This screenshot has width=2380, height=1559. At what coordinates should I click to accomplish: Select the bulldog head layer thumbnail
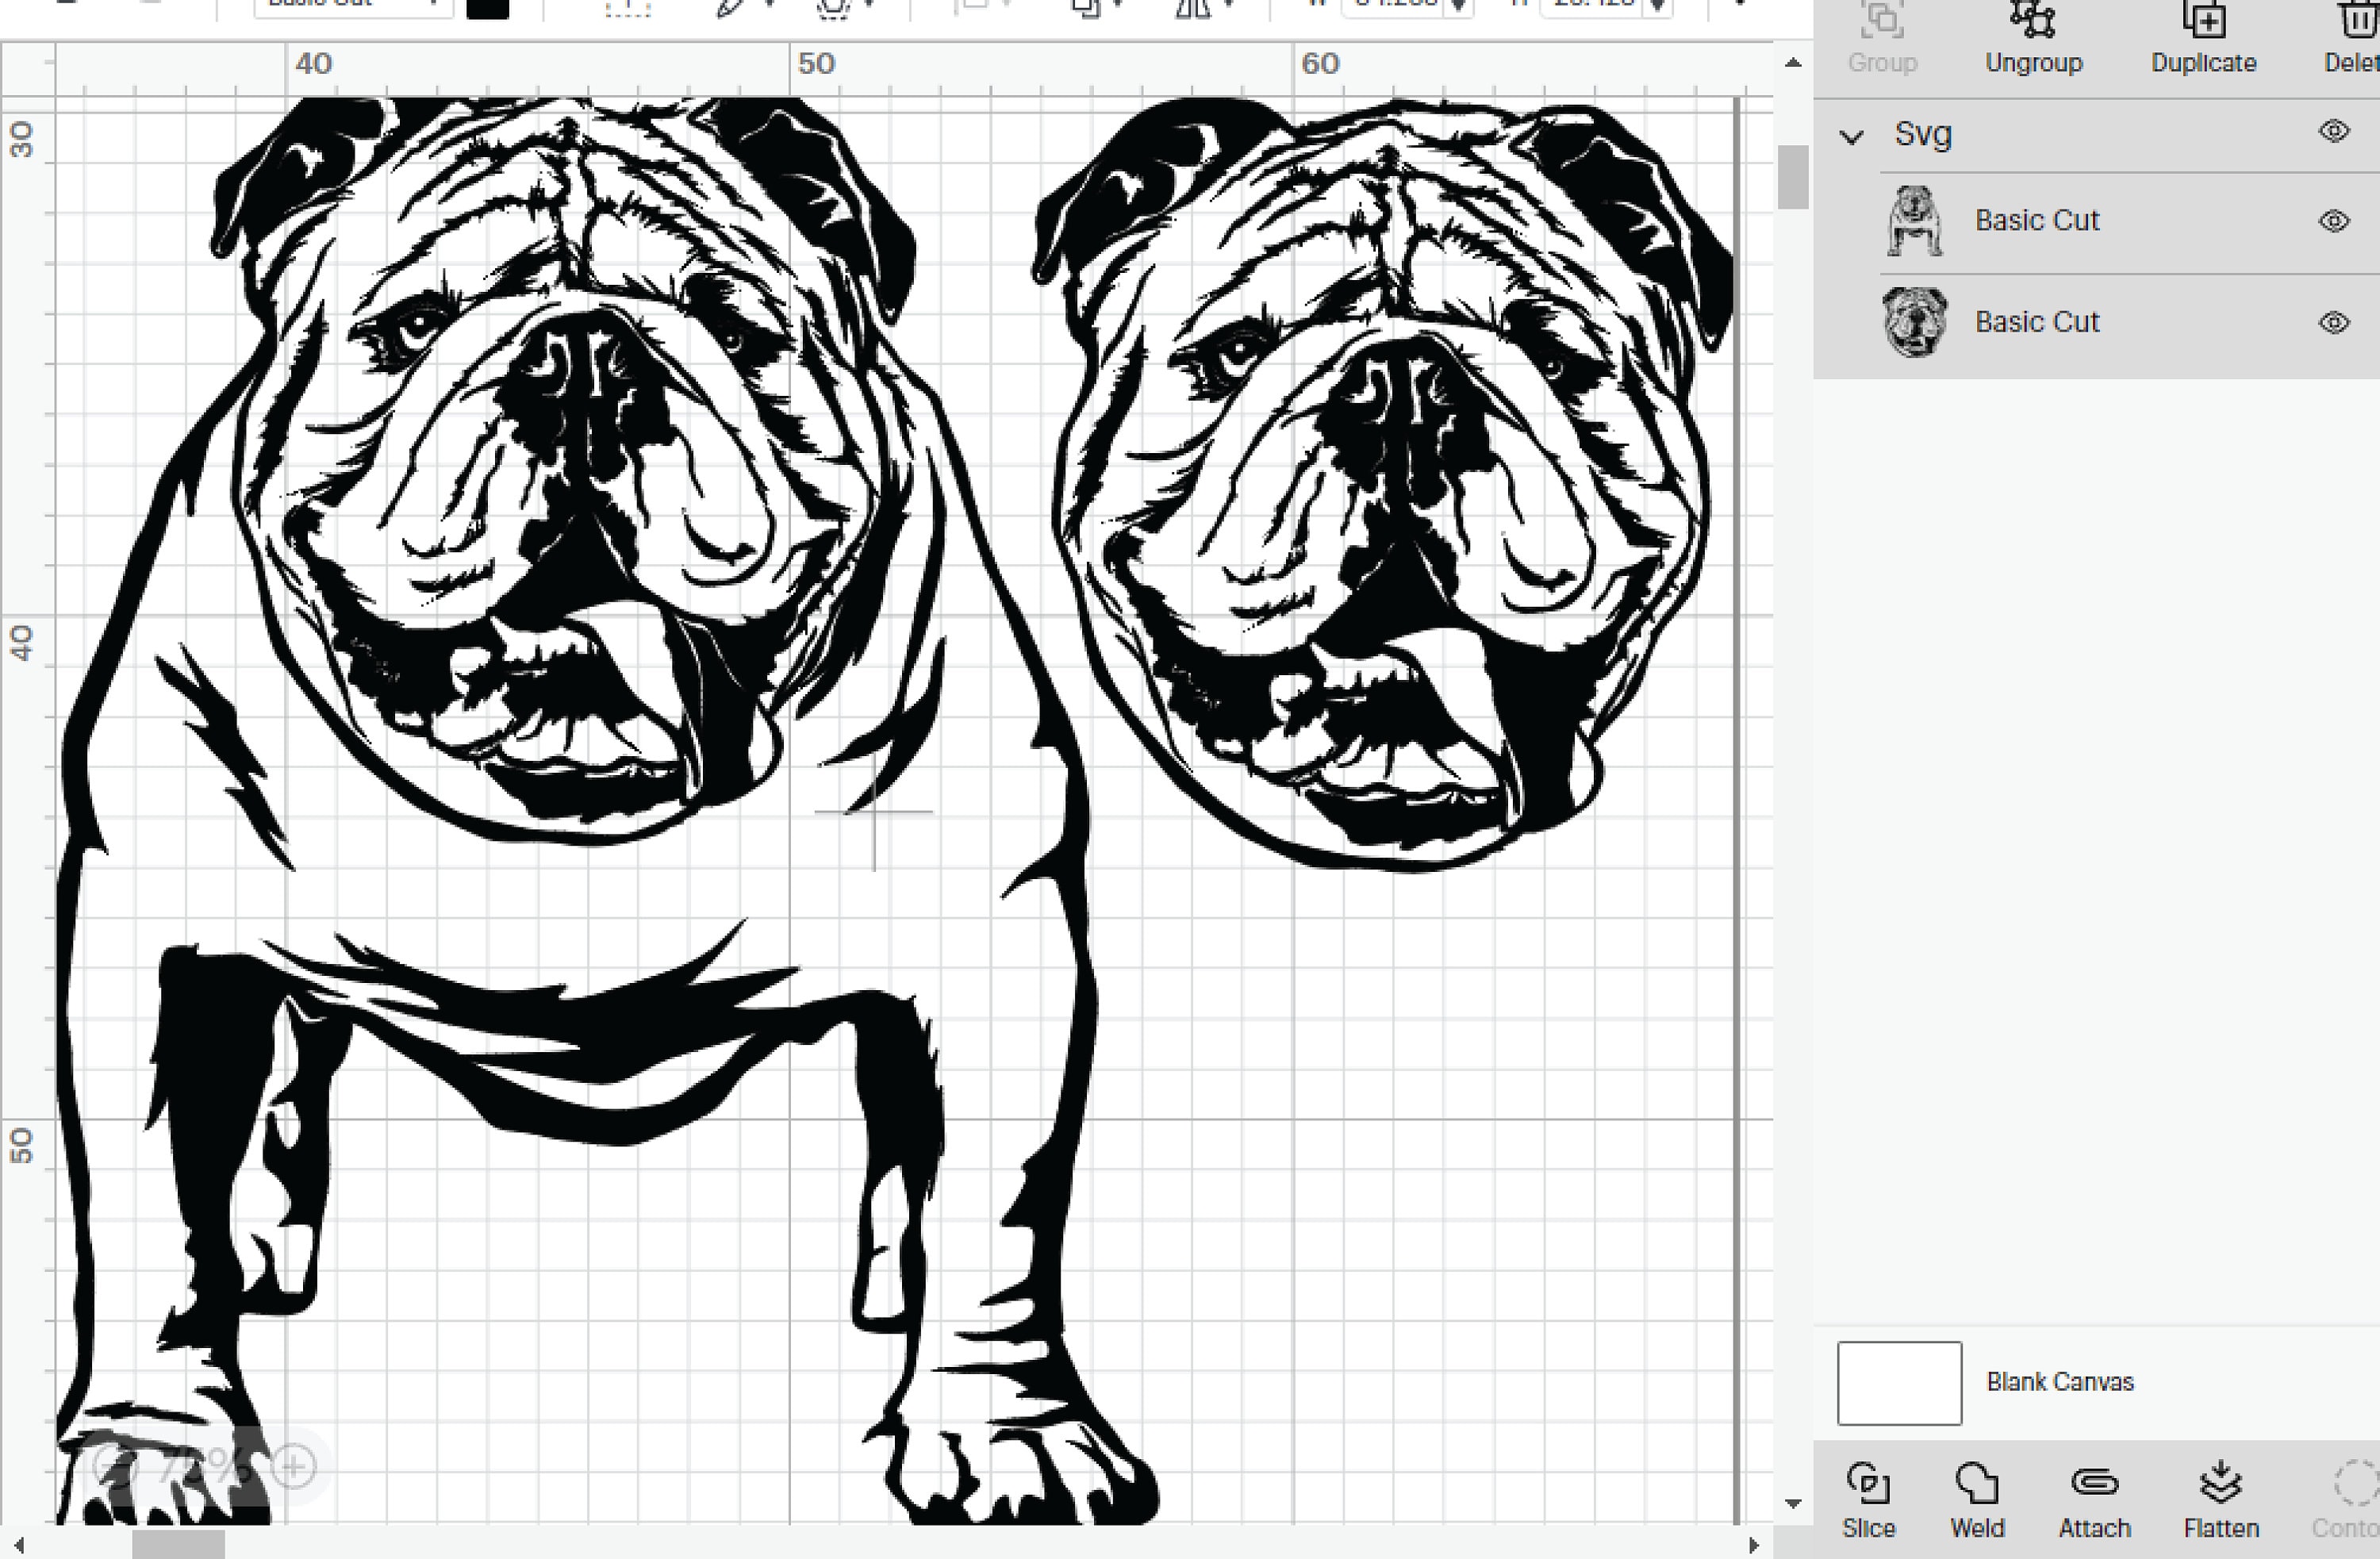[x=1915, y=322]
